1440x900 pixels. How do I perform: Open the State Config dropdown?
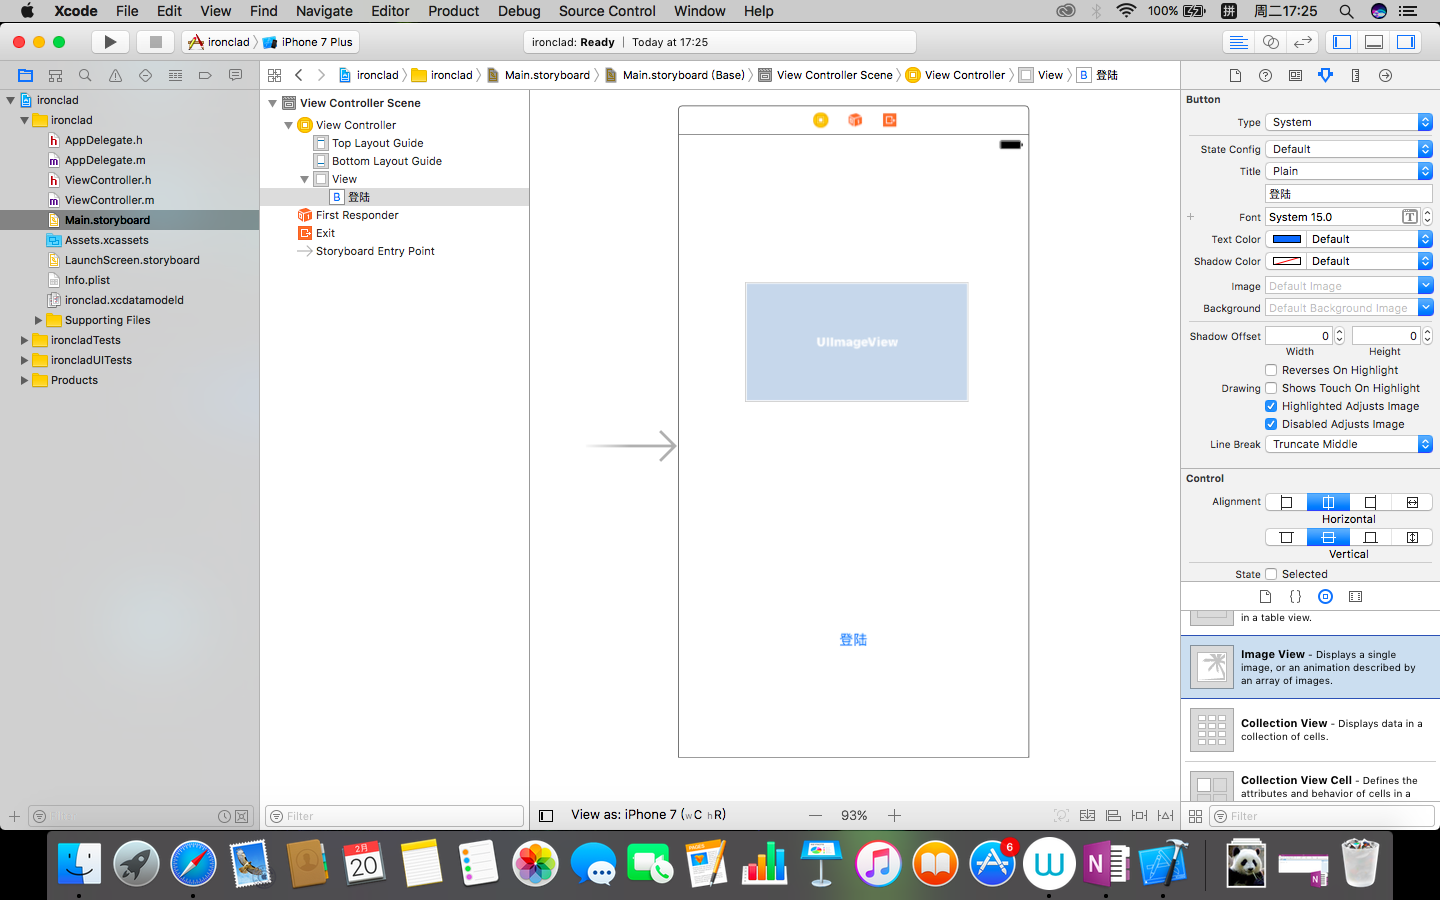coord(1349,149)
